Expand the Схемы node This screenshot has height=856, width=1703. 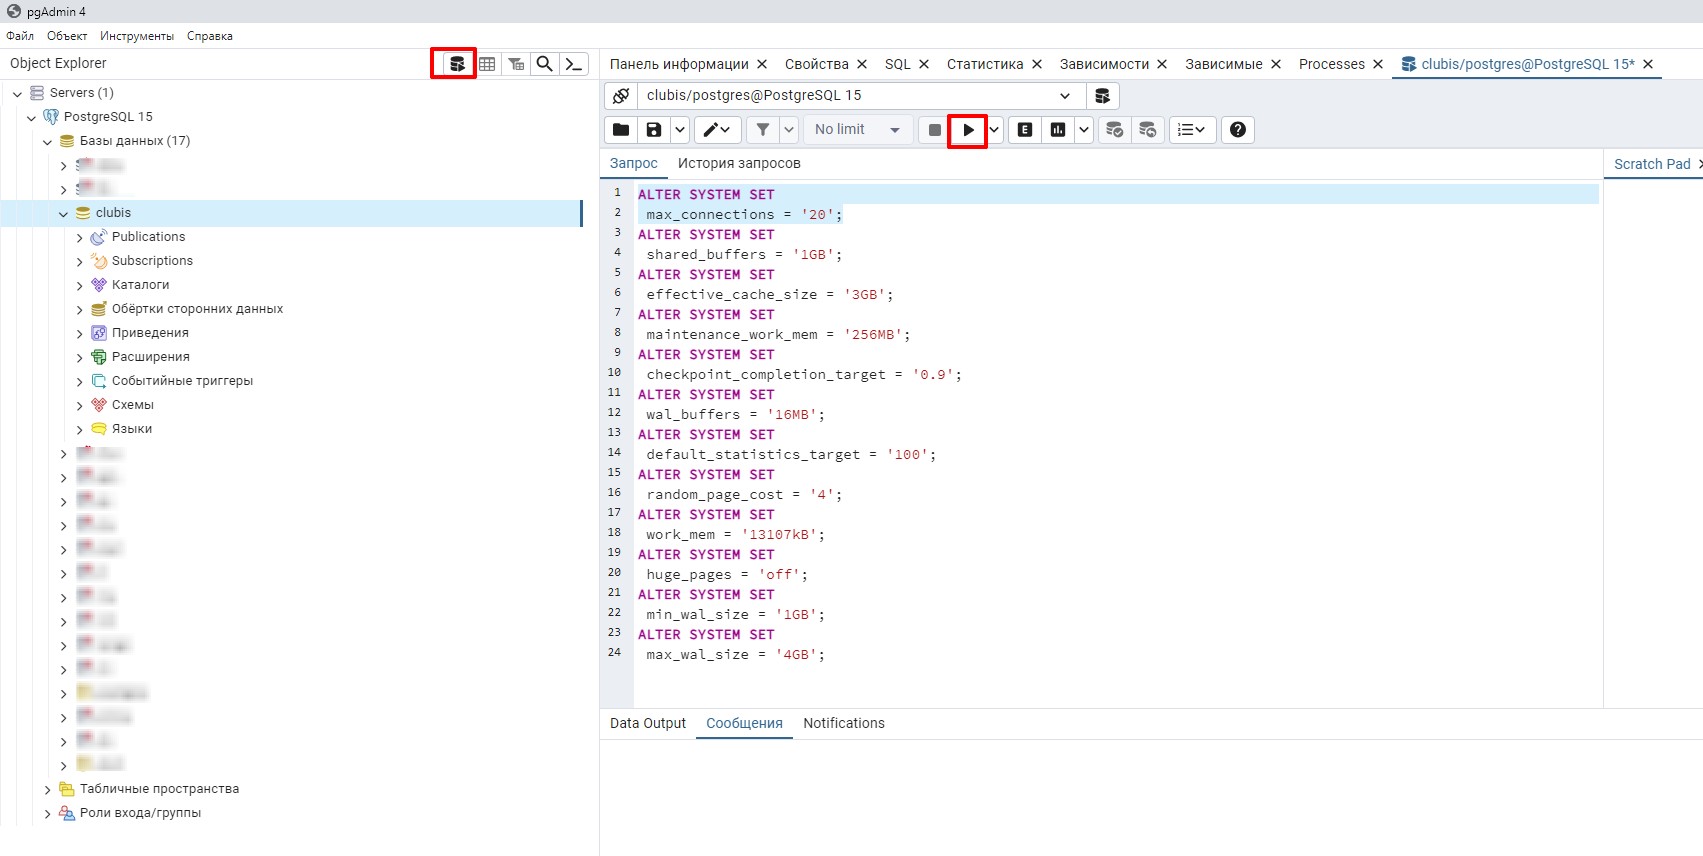80,405
